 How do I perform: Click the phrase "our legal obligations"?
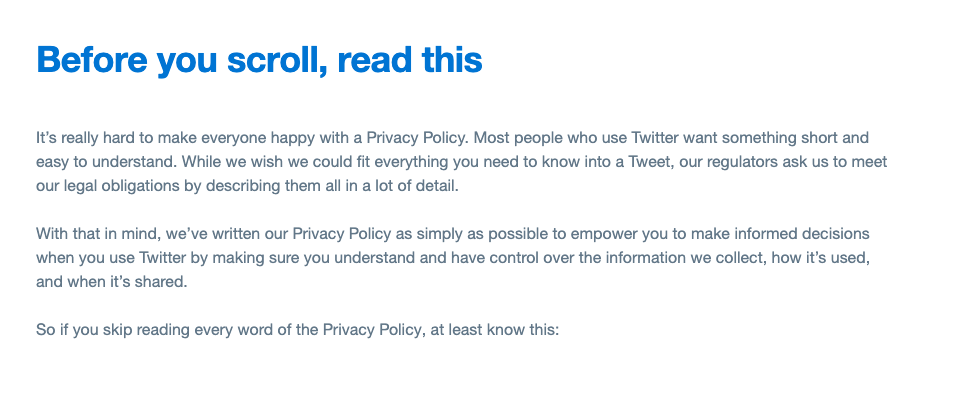click(108, 186)
